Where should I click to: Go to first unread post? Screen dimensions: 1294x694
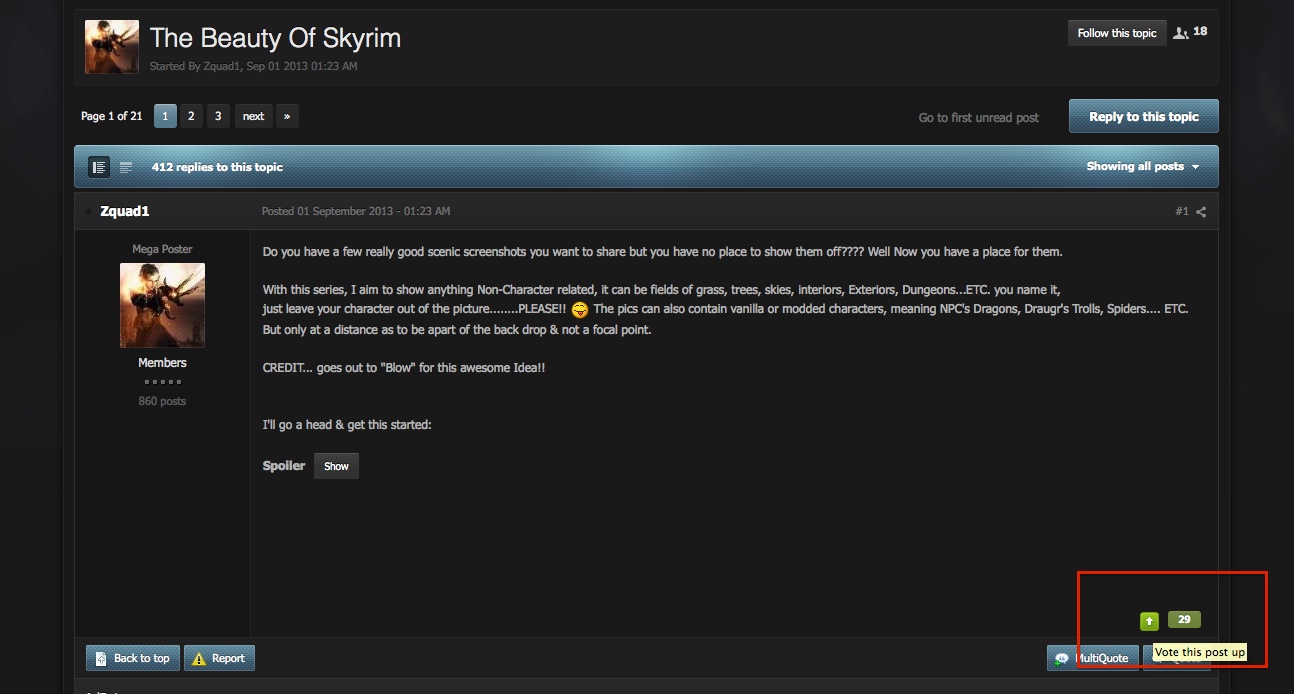pyautogui.click(x=979, y=118)
